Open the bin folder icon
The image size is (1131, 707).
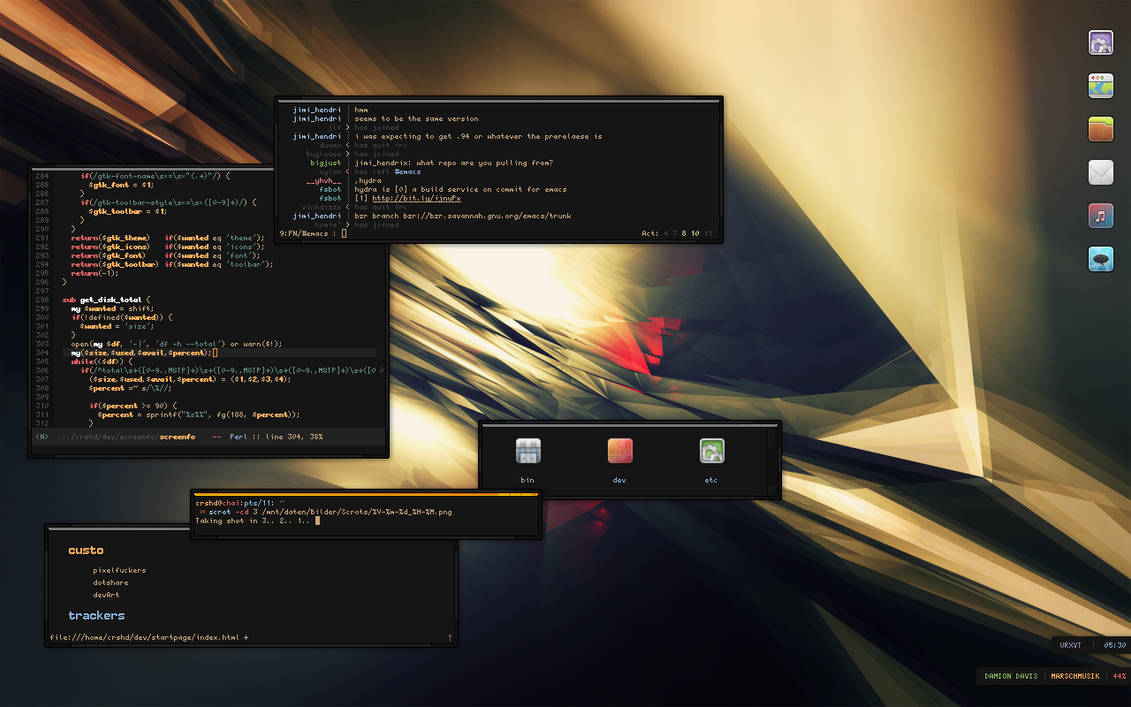click(528, 451)
